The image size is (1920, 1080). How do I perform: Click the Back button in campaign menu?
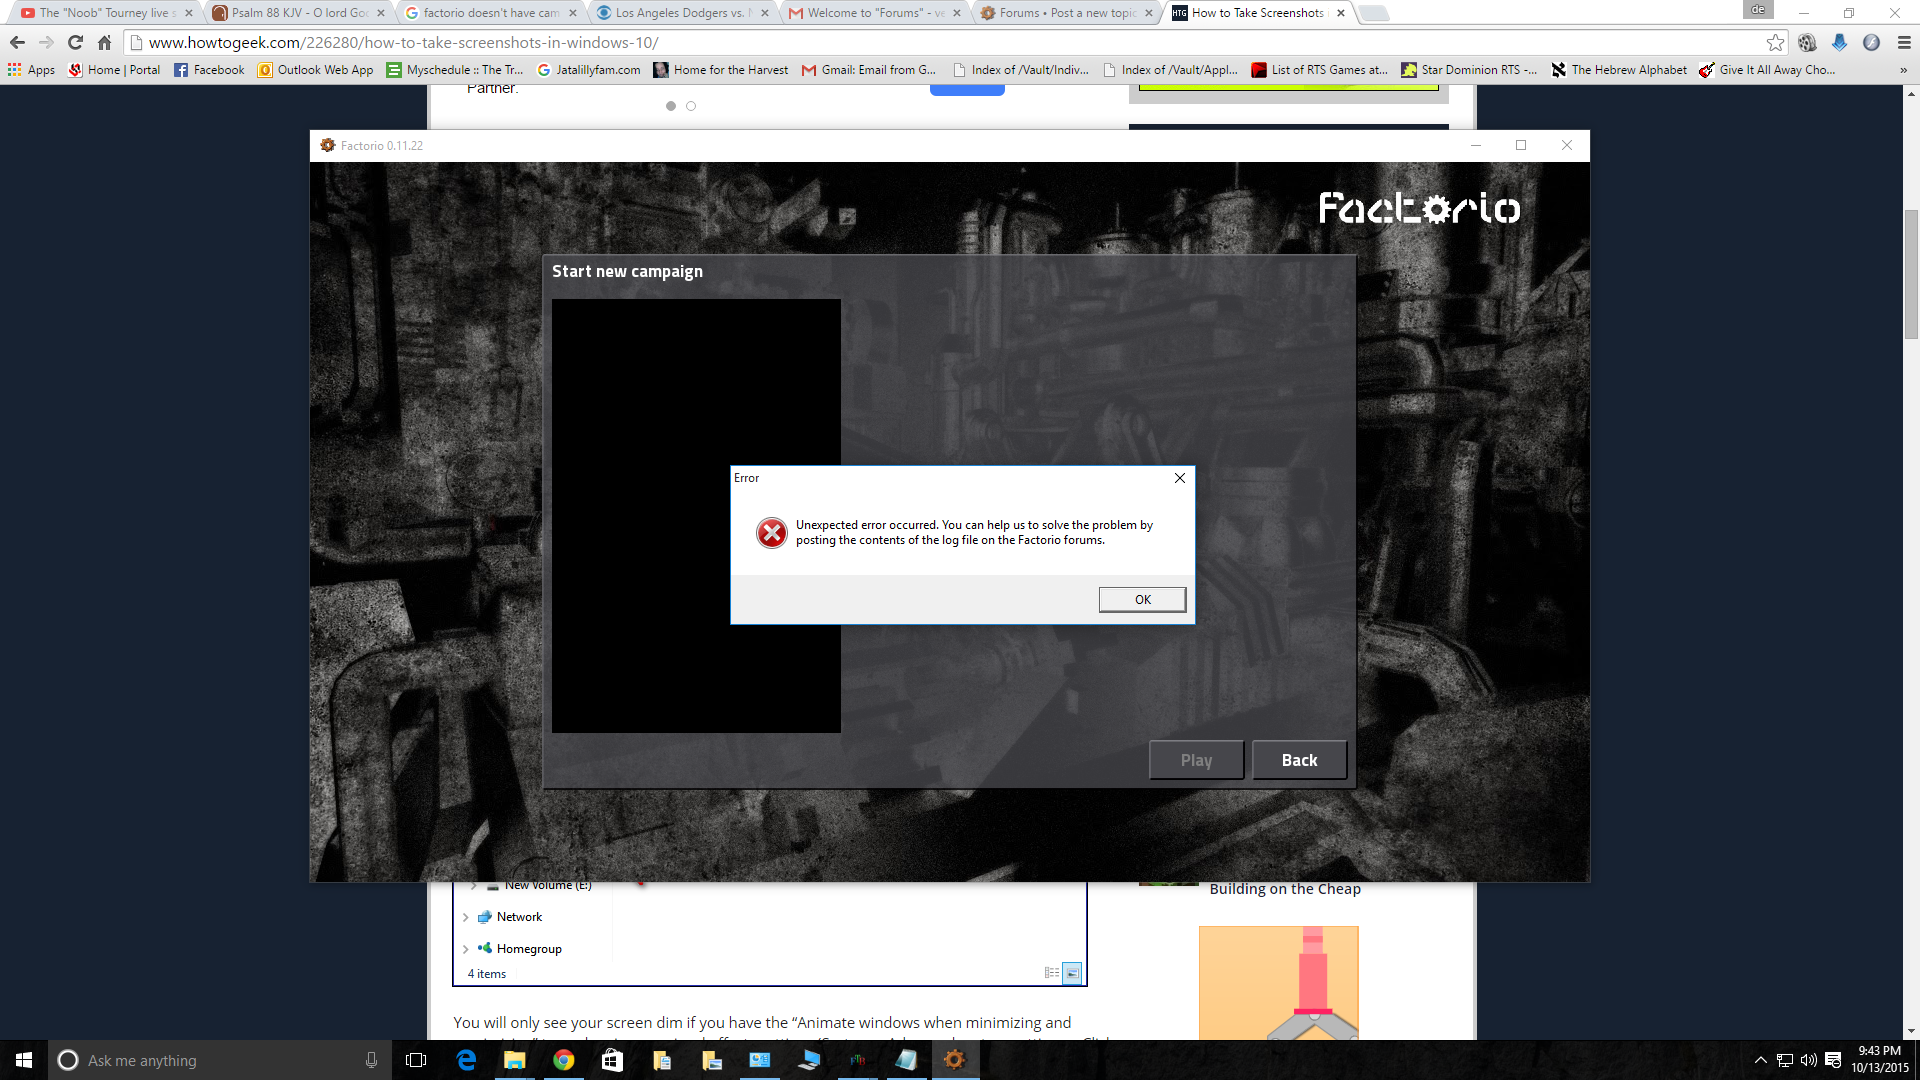click(1299, 760)
